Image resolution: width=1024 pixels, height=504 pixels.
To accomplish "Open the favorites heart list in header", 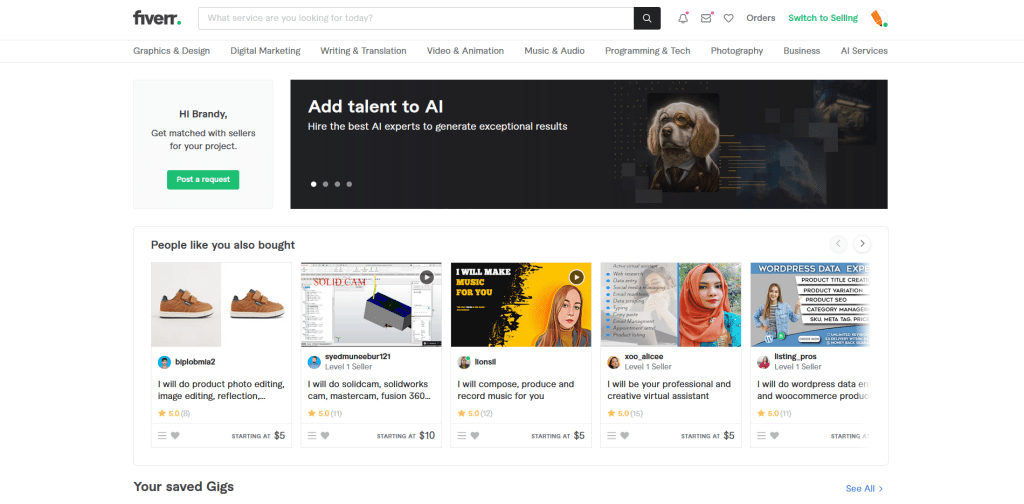I will click(729, 18).
